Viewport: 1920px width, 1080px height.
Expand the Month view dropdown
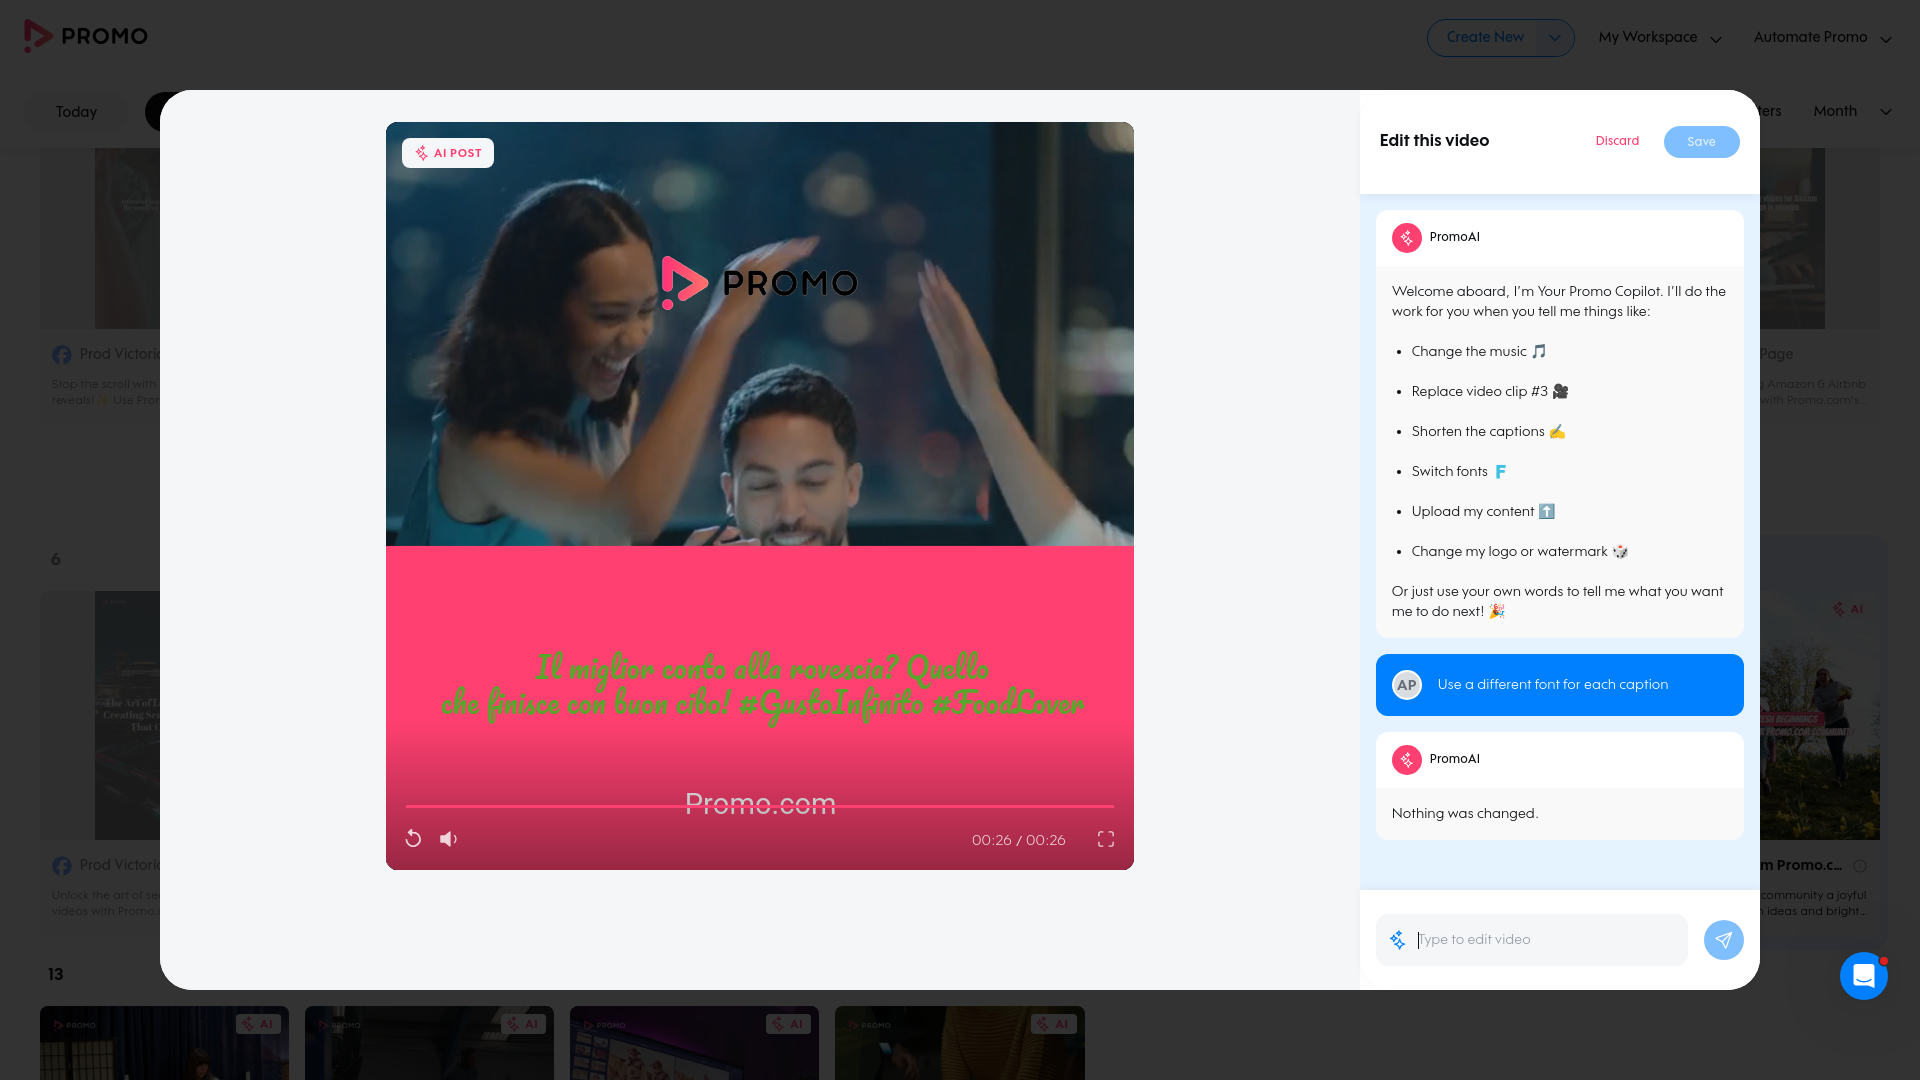point(1850,112)
